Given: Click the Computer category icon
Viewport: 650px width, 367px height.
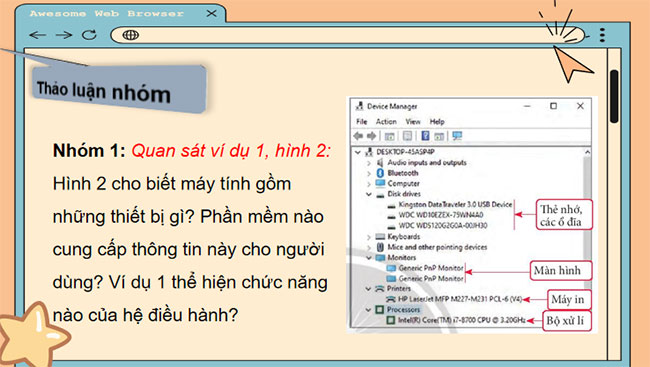Looking at the screenshot, I should point(380,183).
